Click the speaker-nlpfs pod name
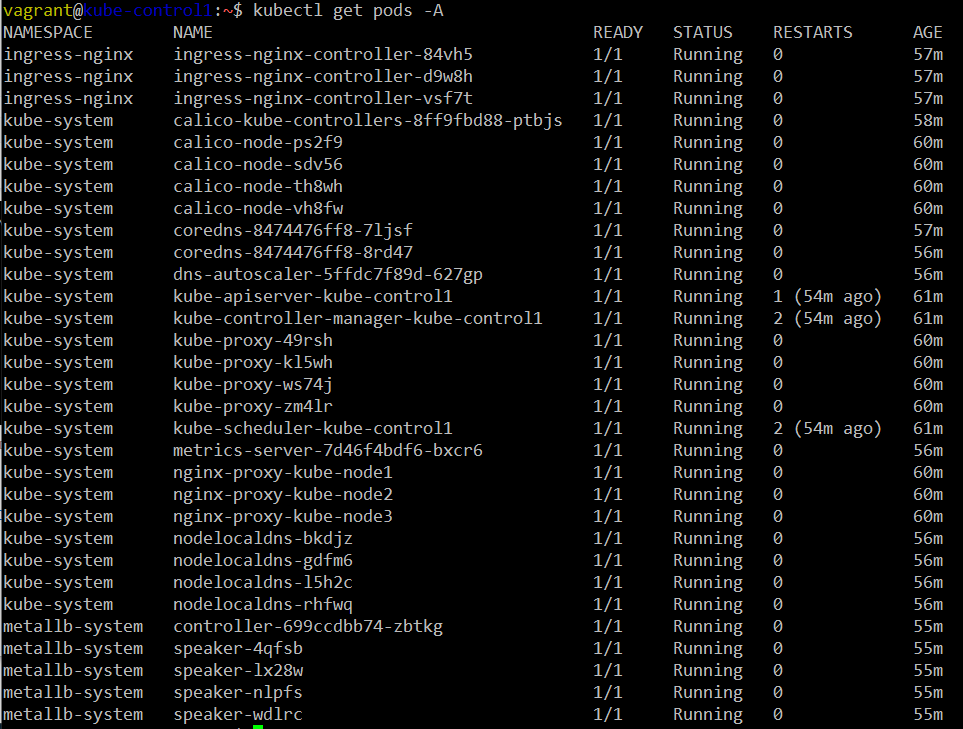This screenshot has width=963, height=729. click(x=238, y=693)
